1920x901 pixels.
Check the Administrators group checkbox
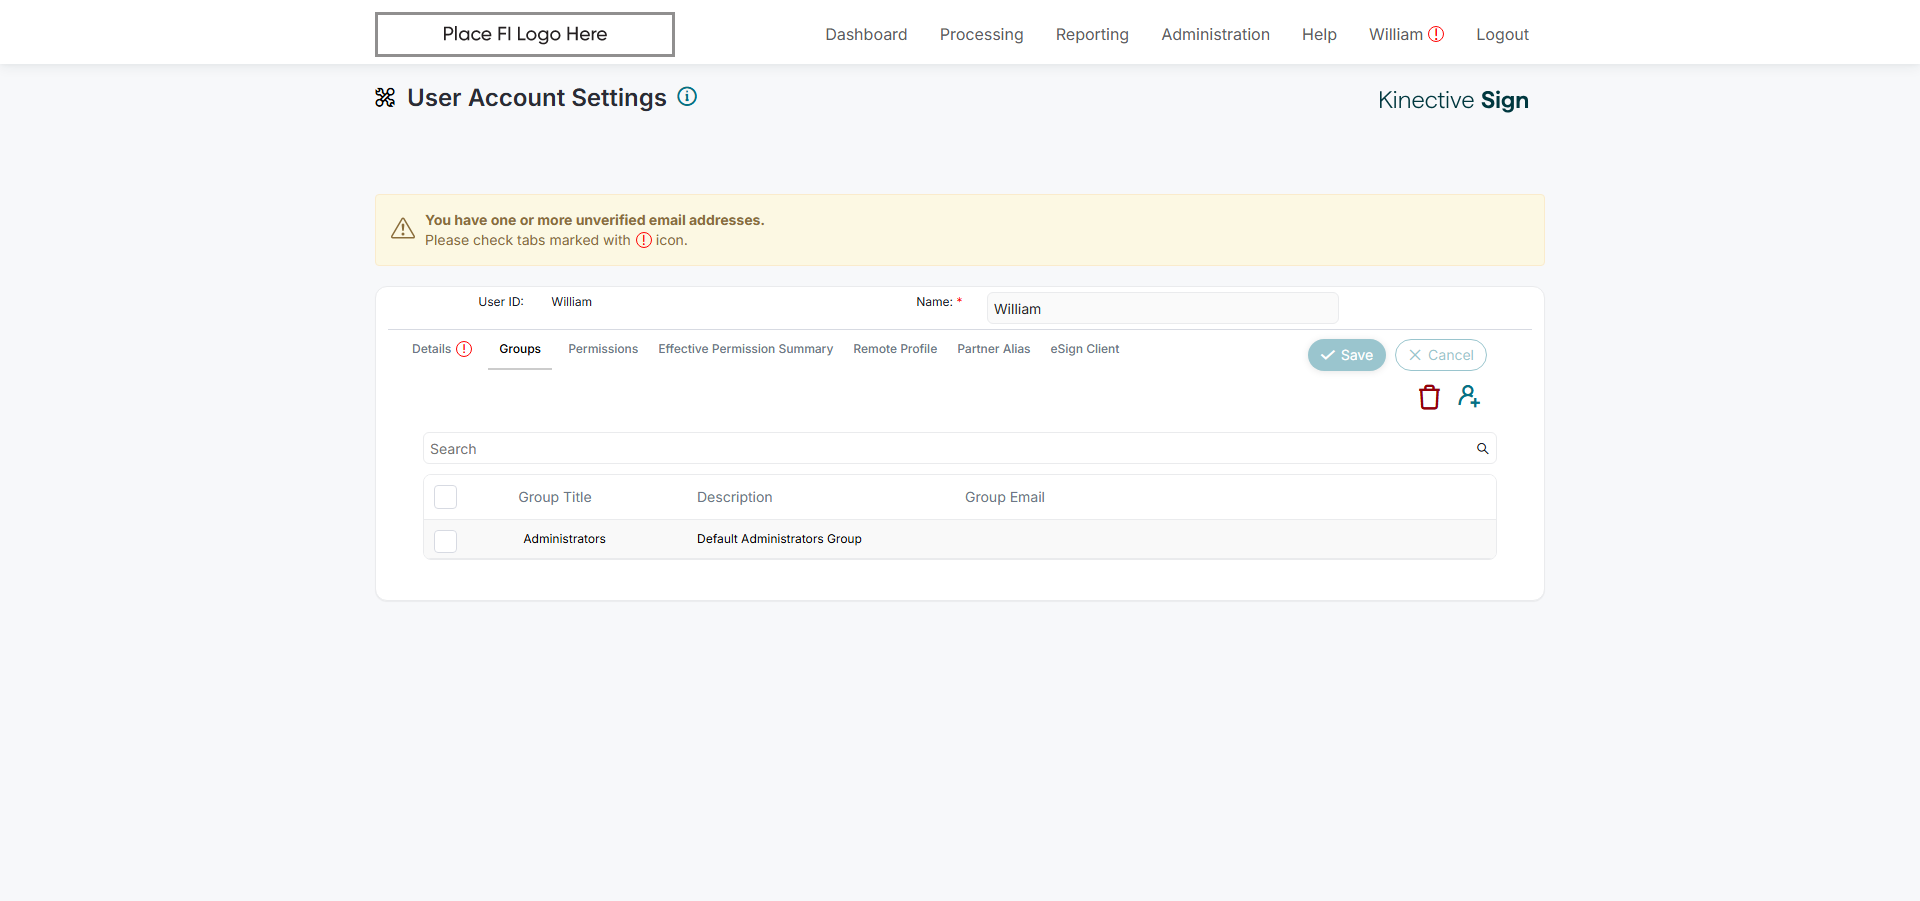click(446, 541)
